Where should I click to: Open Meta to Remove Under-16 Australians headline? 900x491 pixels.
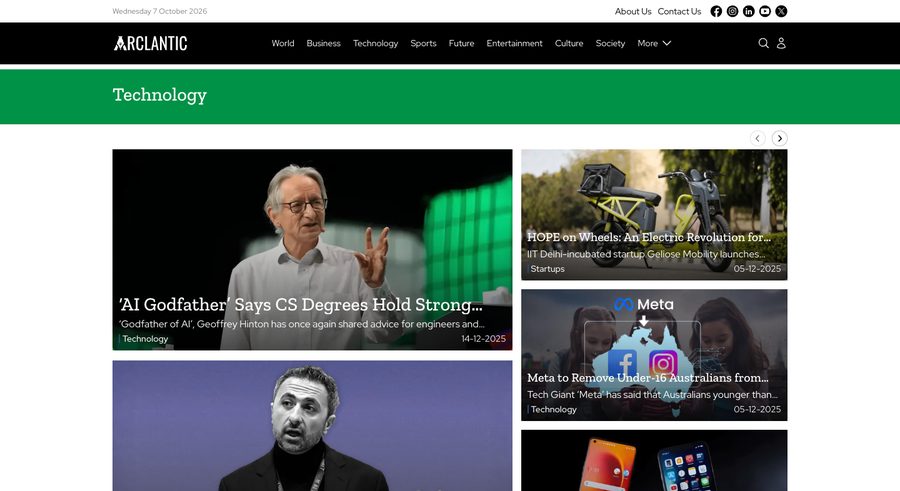(x=647, y=378)
